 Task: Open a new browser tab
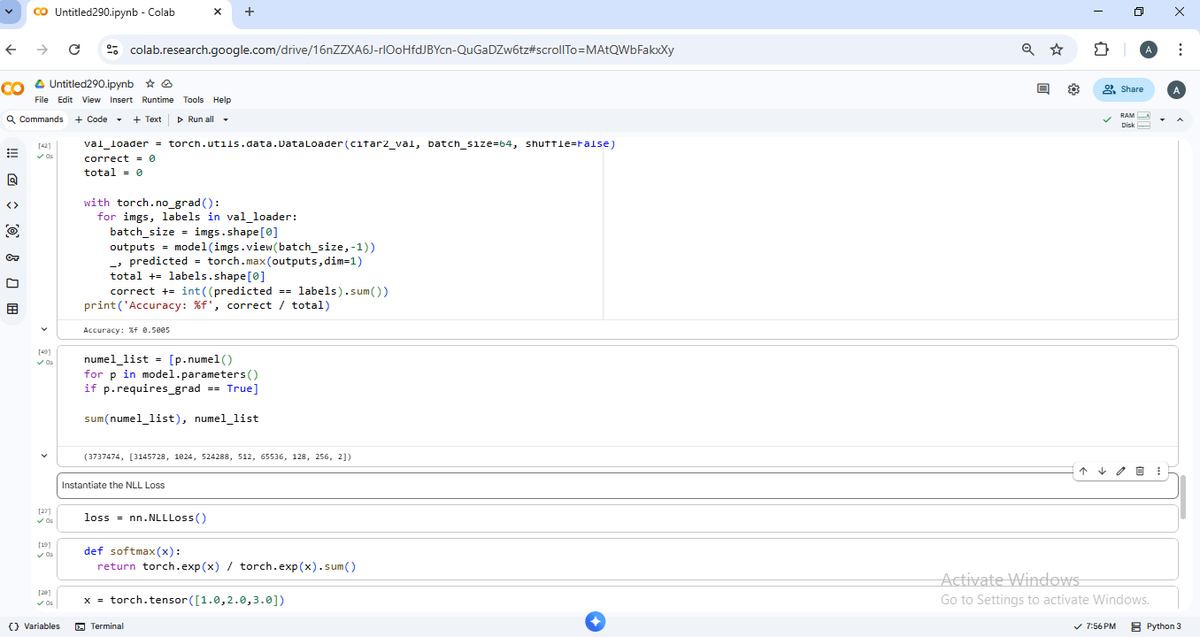click(x=249, y=12)
